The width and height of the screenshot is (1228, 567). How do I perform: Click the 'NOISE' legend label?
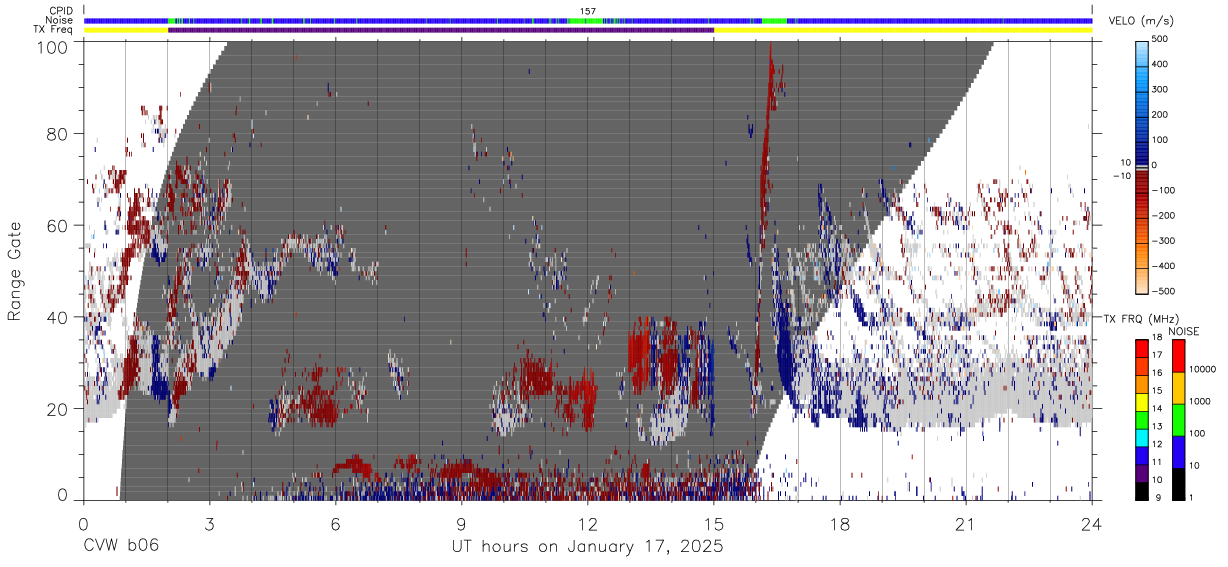(x=1183, y=331)
